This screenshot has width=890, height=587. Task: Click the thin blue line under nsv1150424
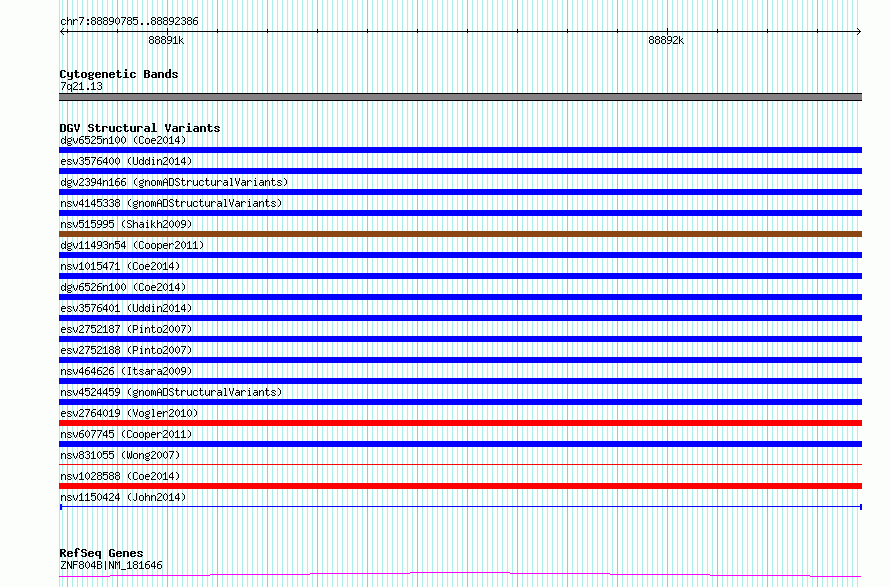coord(460,506)
